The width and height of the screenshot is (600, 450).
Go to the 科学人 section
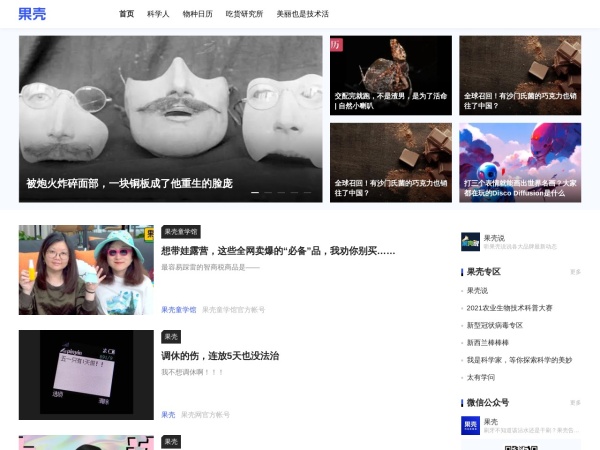(x=158, y=14)
